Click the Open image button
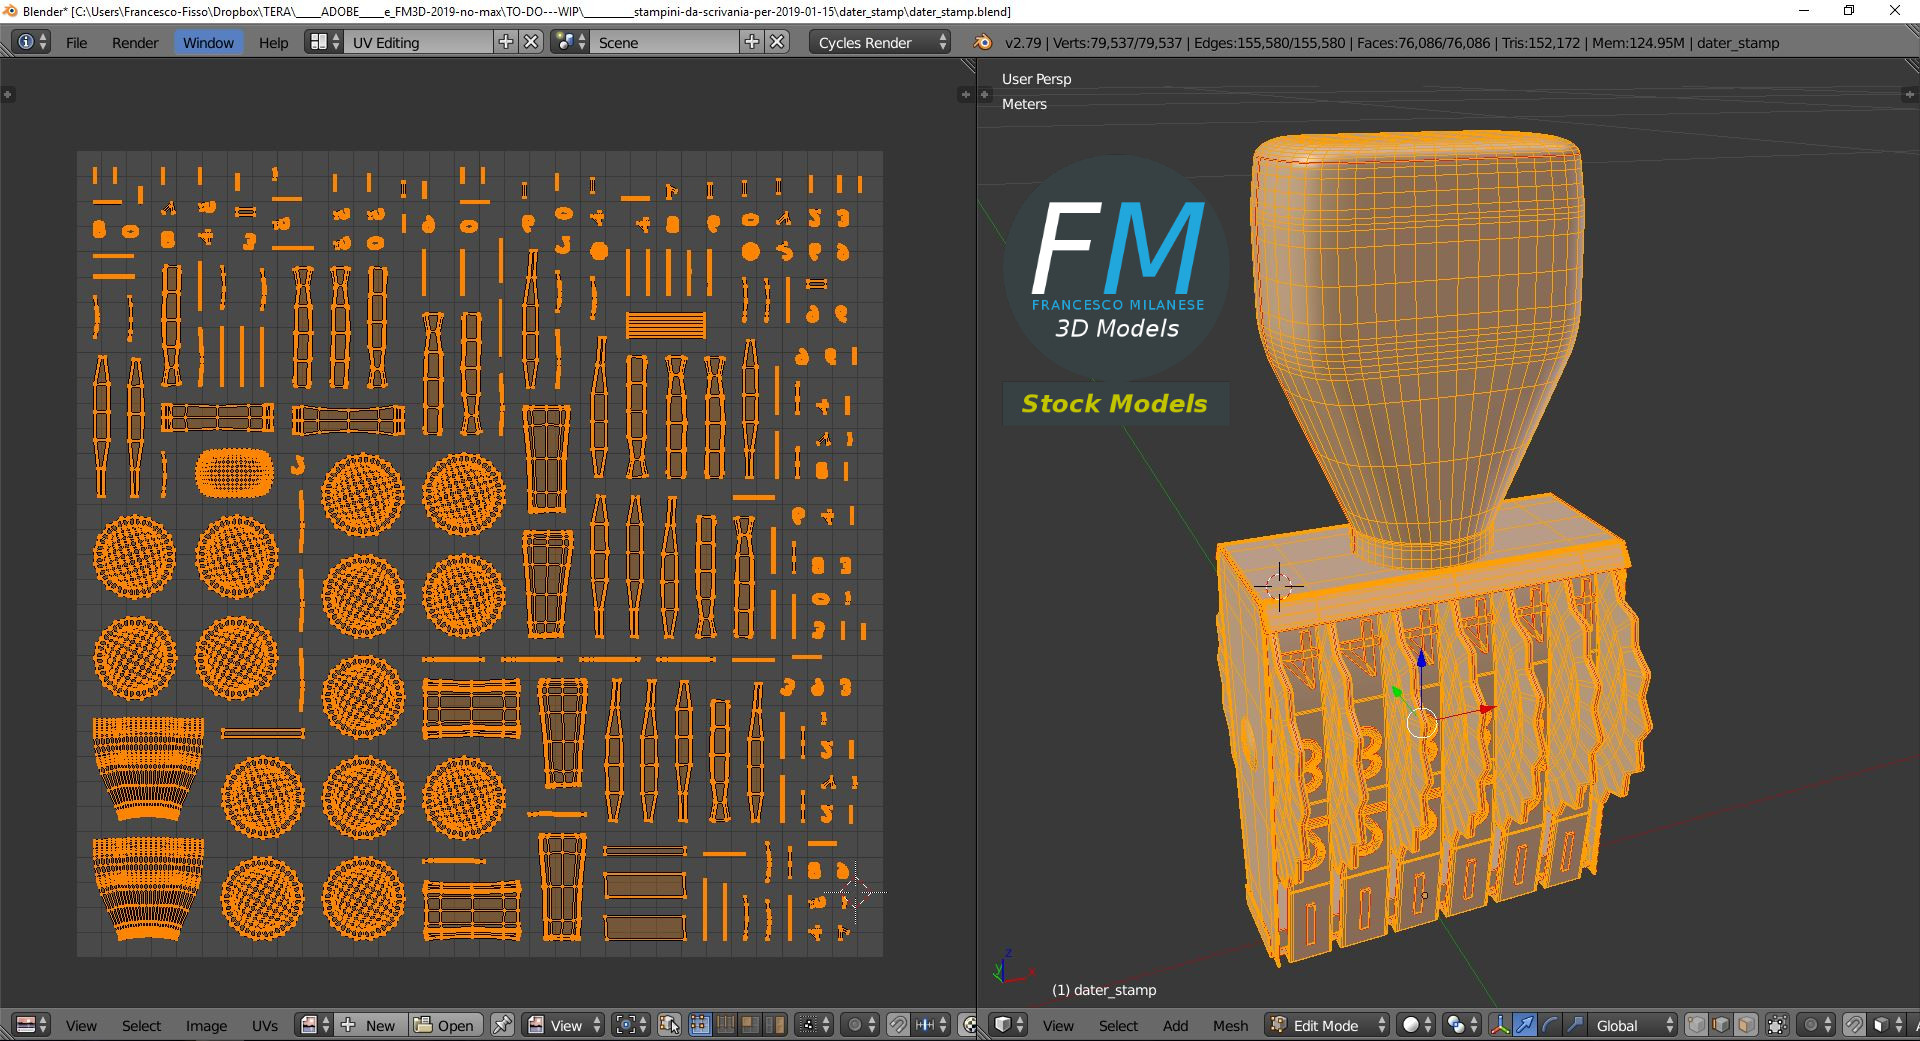Screen dimensions: 1920x1041 point(445,1025)
